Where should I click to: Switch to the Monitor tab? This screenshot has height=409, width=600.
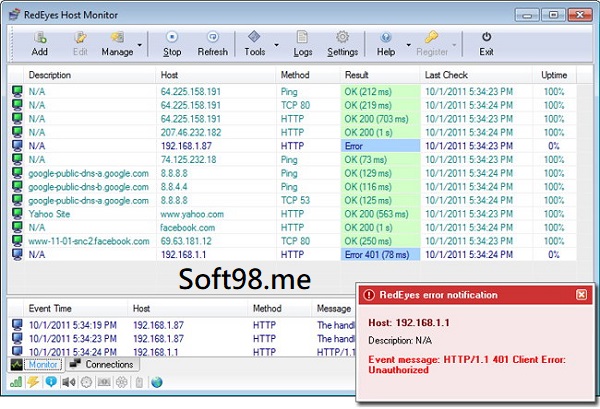coord(36,364)
